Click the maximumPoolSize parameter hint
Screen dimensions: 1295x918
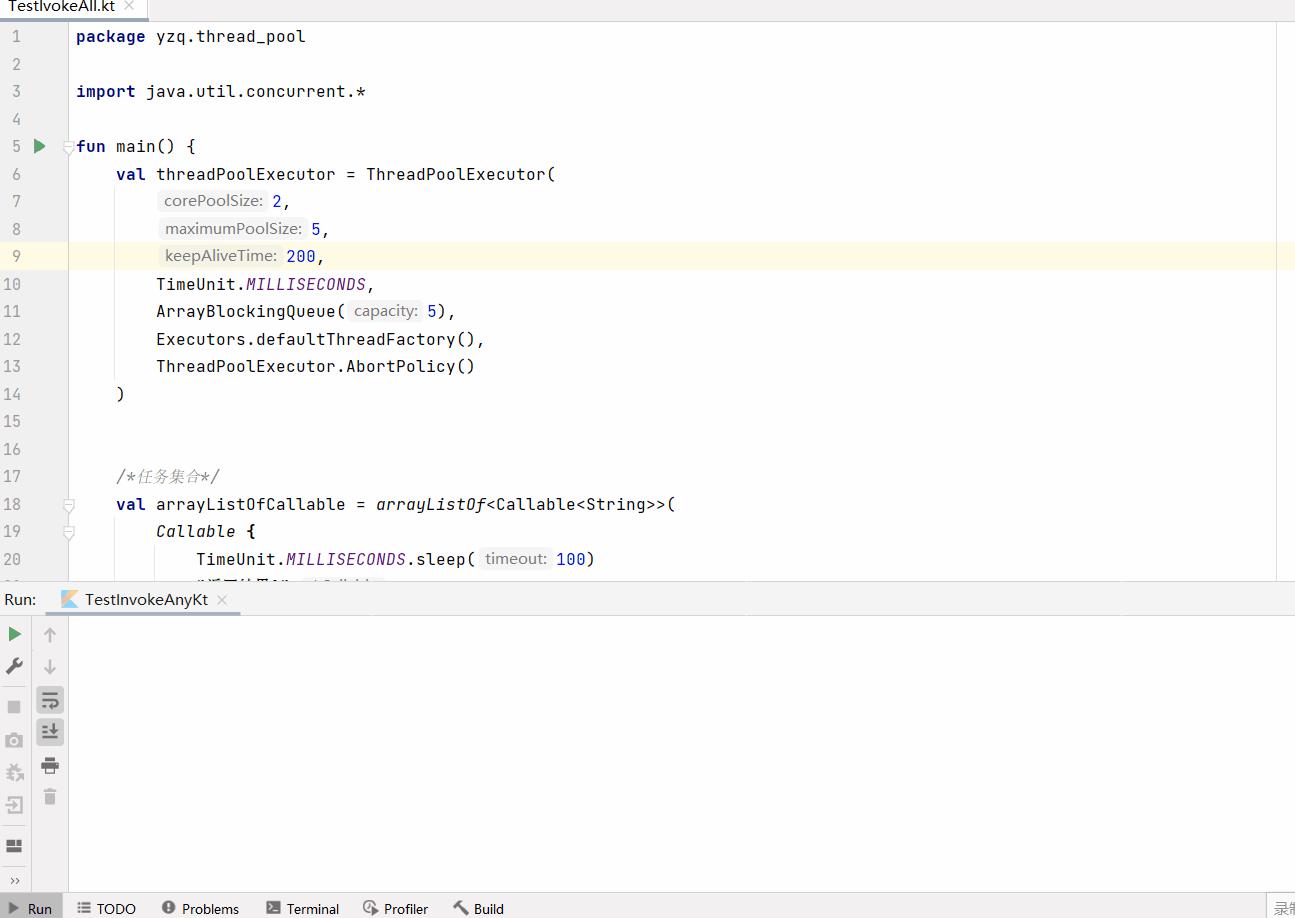pyautogui.click(x=232, y=229)
